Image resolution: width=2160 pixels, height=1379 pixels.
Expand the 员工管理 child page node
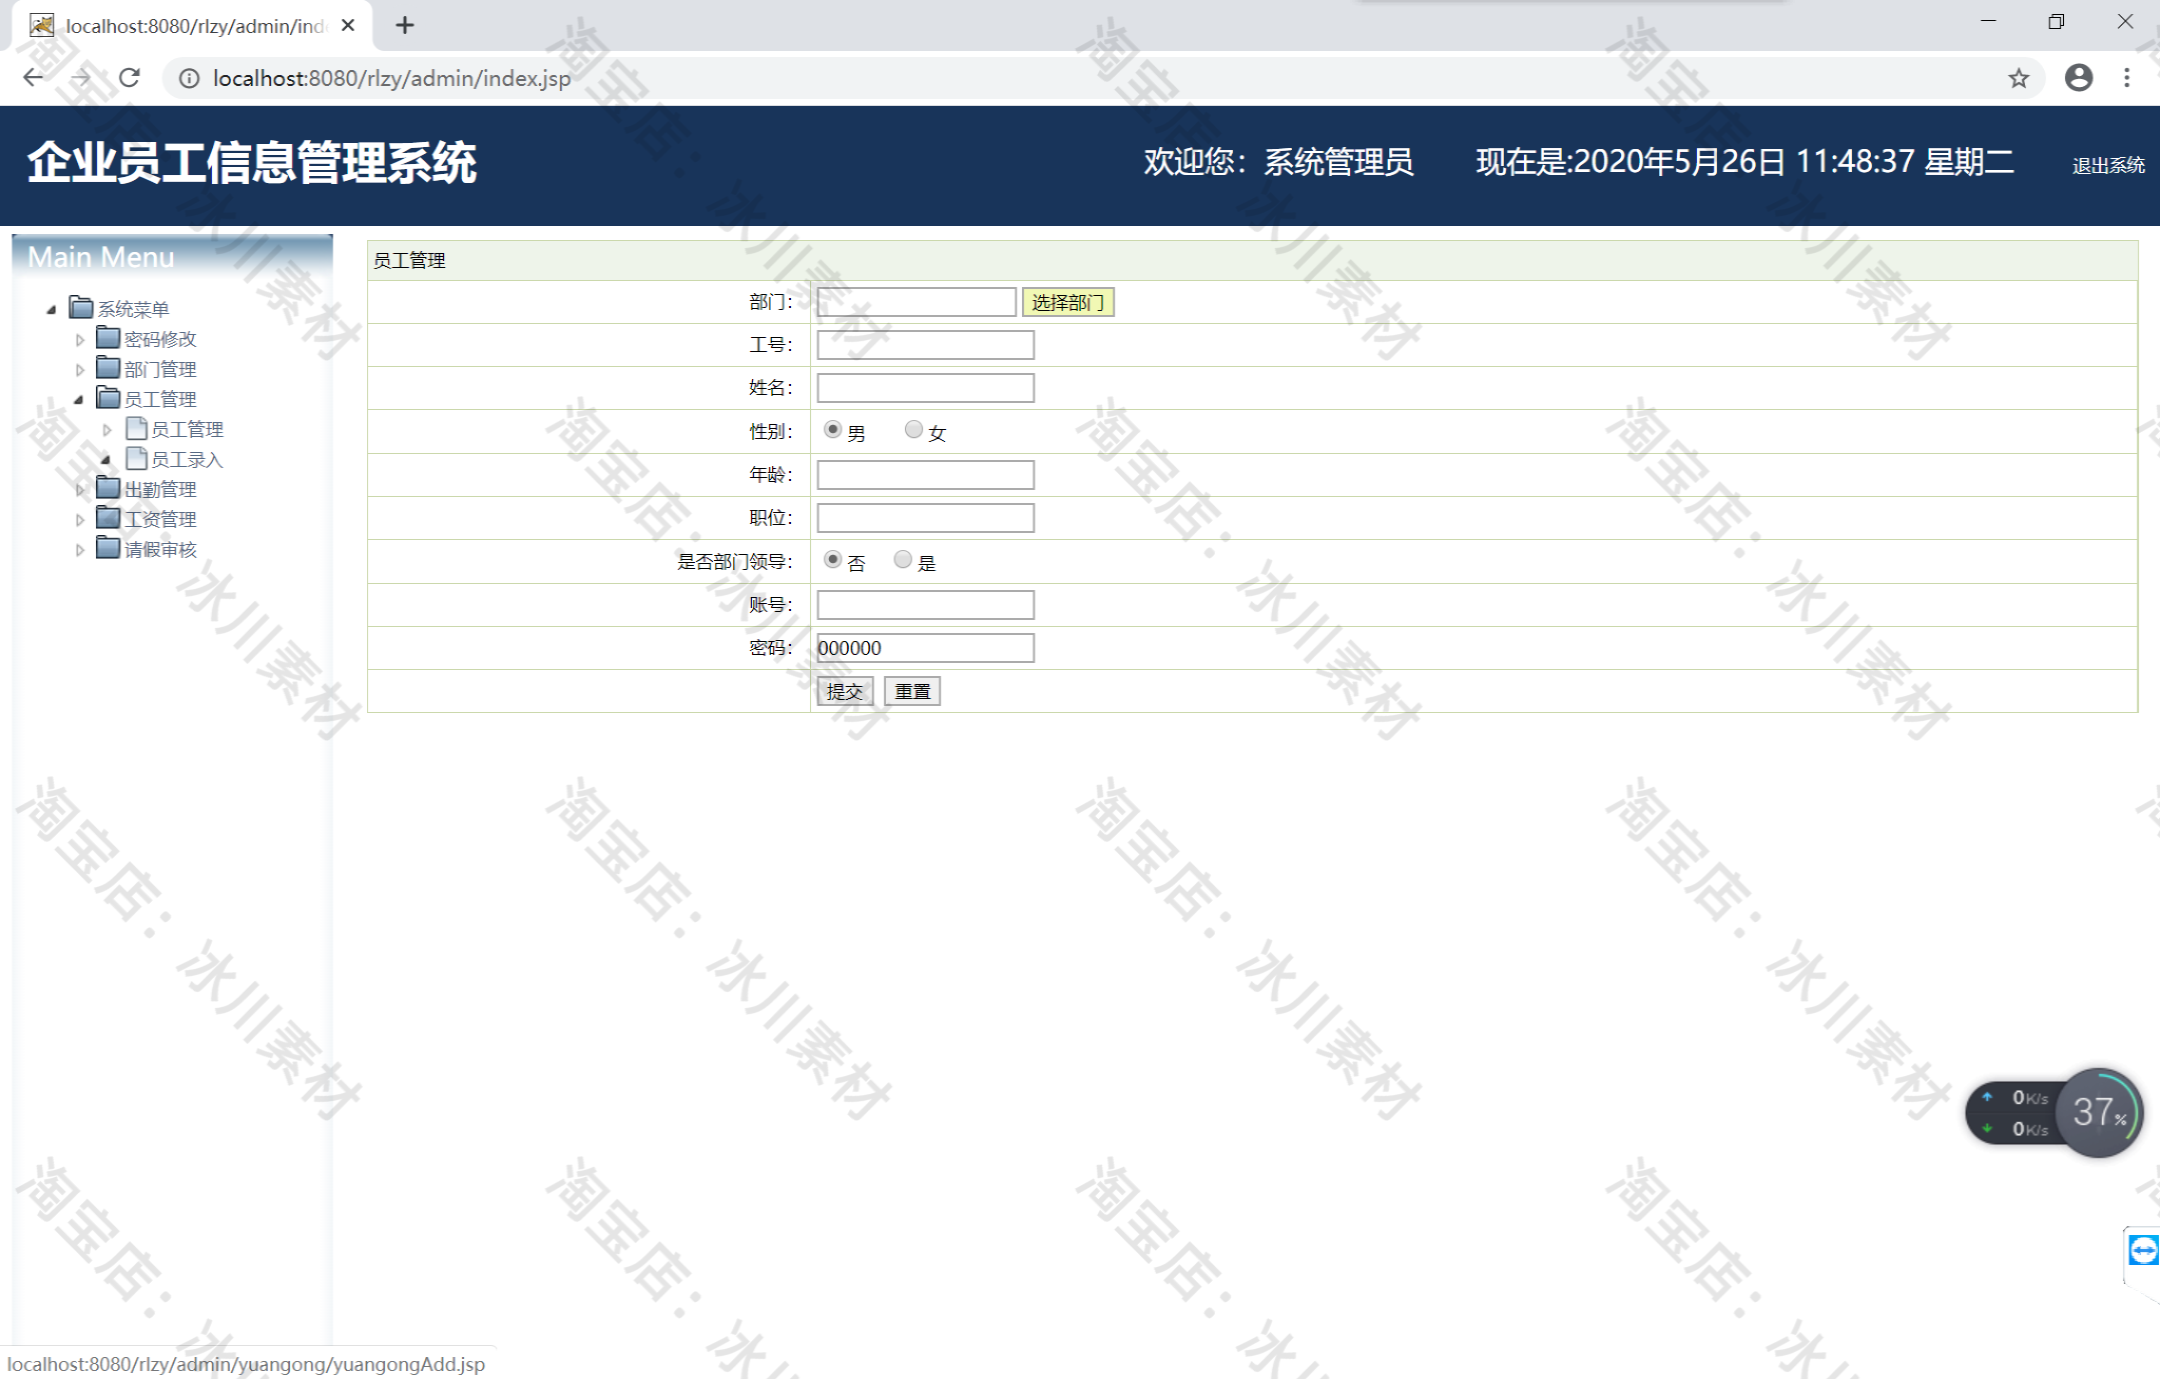[x=107, y=430]
